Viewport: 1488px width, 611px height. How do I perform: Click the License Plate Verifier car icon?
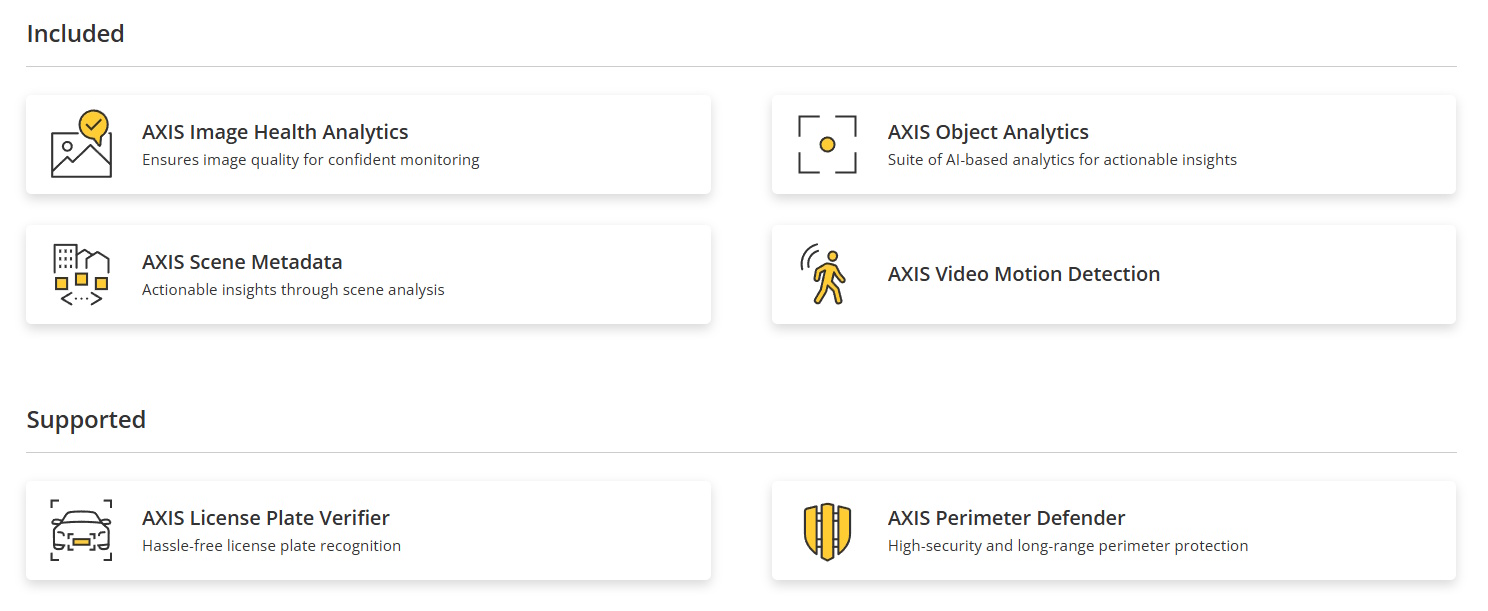[81, 530]
